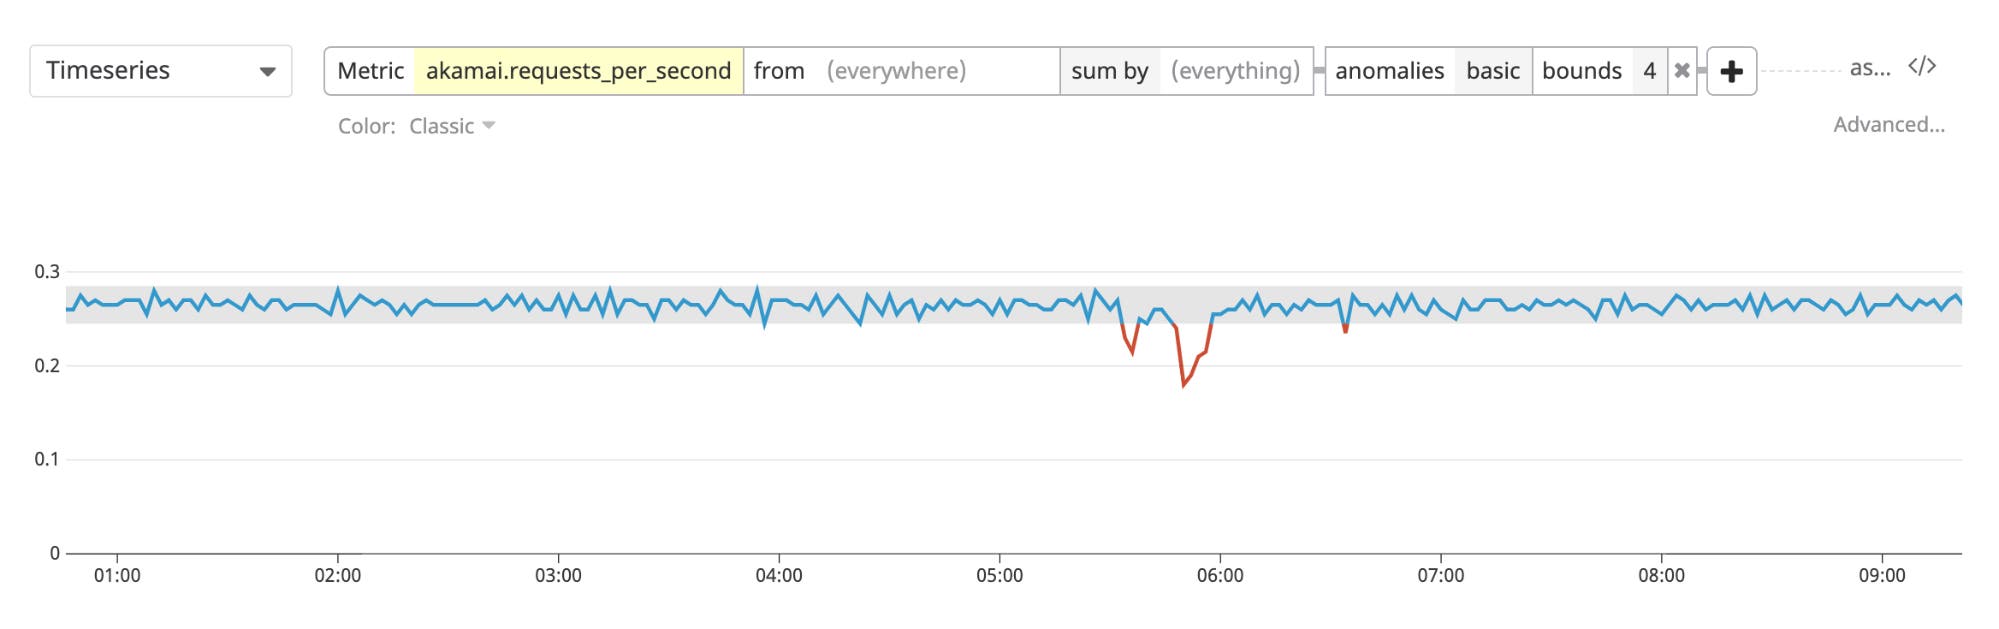Image resolution: width=1999 pixels, height=629 pixels.
Task: Open the code editor with the </> icon
Action: (1921, 68)
